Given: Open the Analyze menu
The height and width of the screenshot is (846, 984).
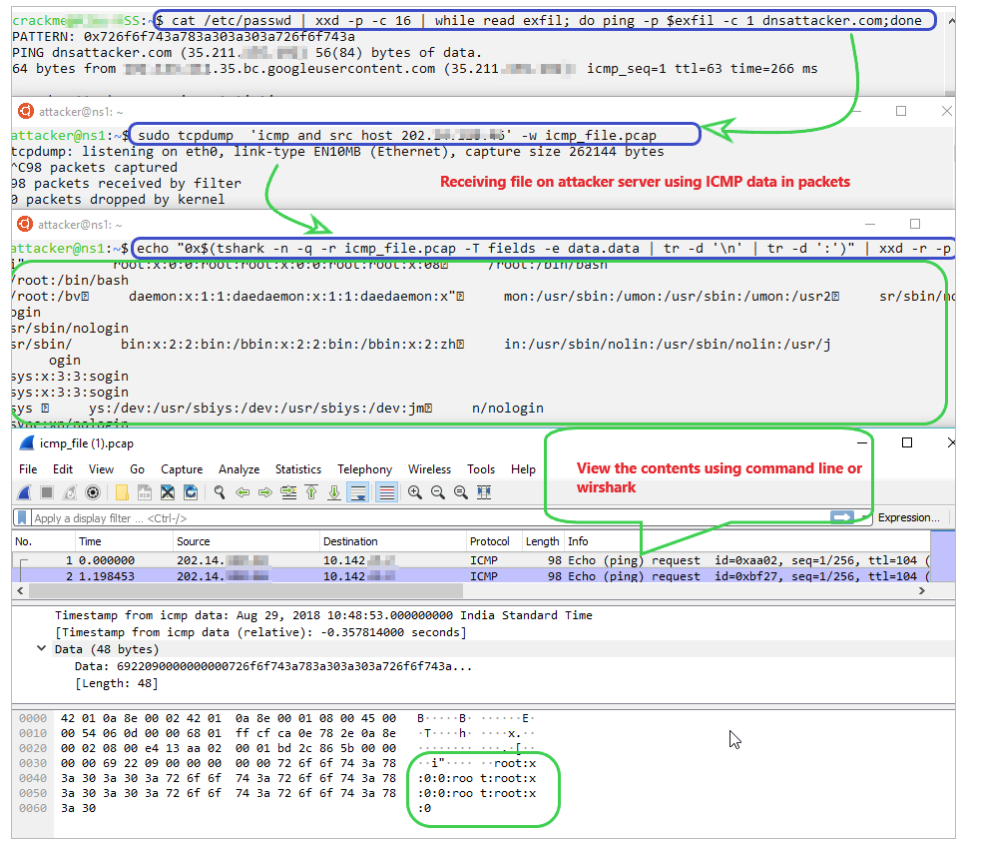Looking at the screenshot, I should tap(238, 469).
